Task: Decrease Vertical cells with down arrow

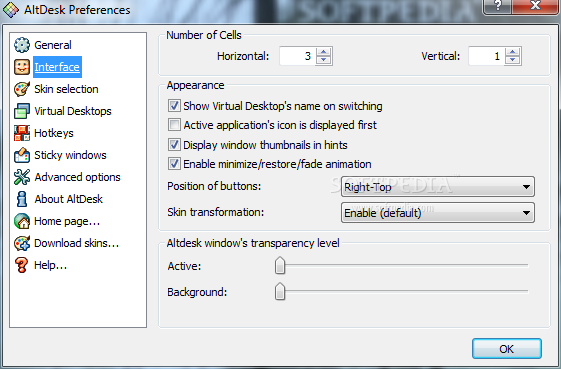Action: [512, 60]
